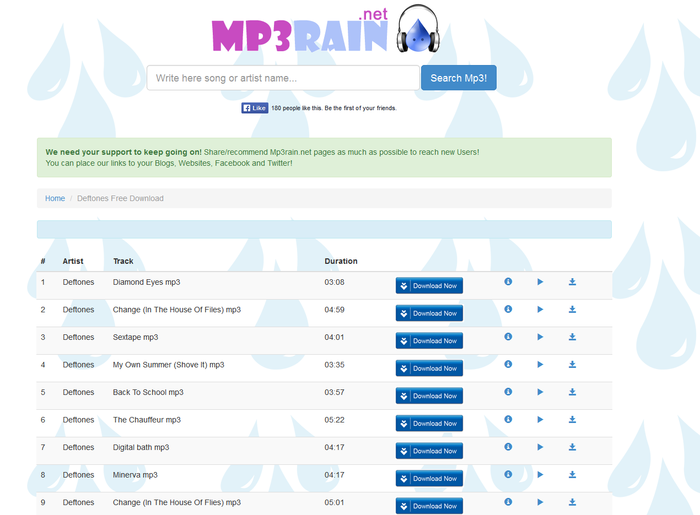
Task: Click Download Now for 04:59 Change track
Action: (x=429, y=313)
